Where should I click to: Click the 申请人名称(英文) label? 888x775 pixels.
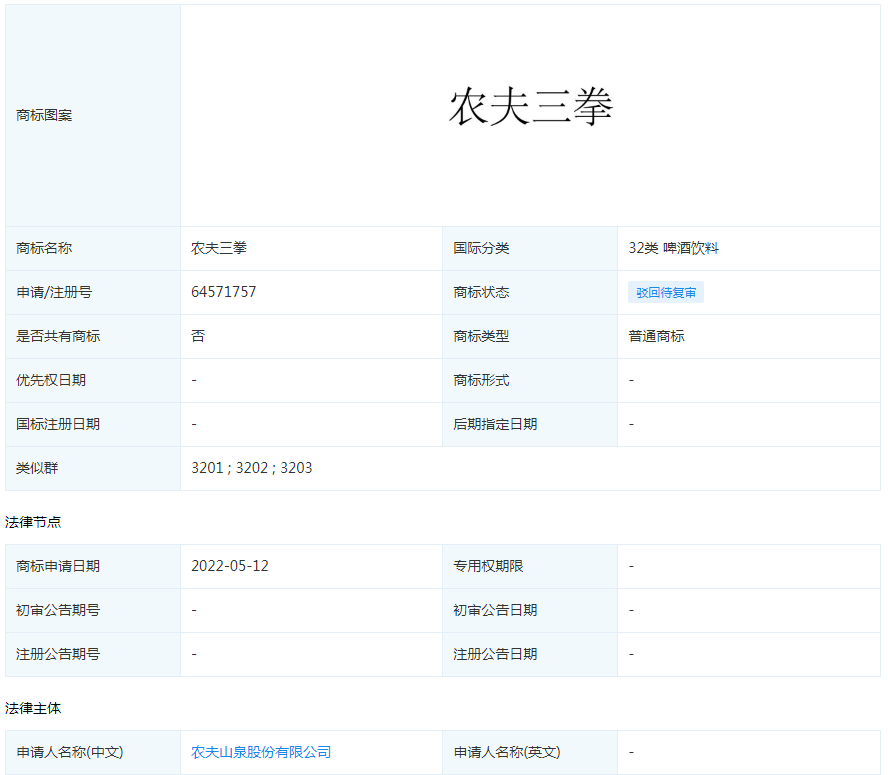[506, 752]
